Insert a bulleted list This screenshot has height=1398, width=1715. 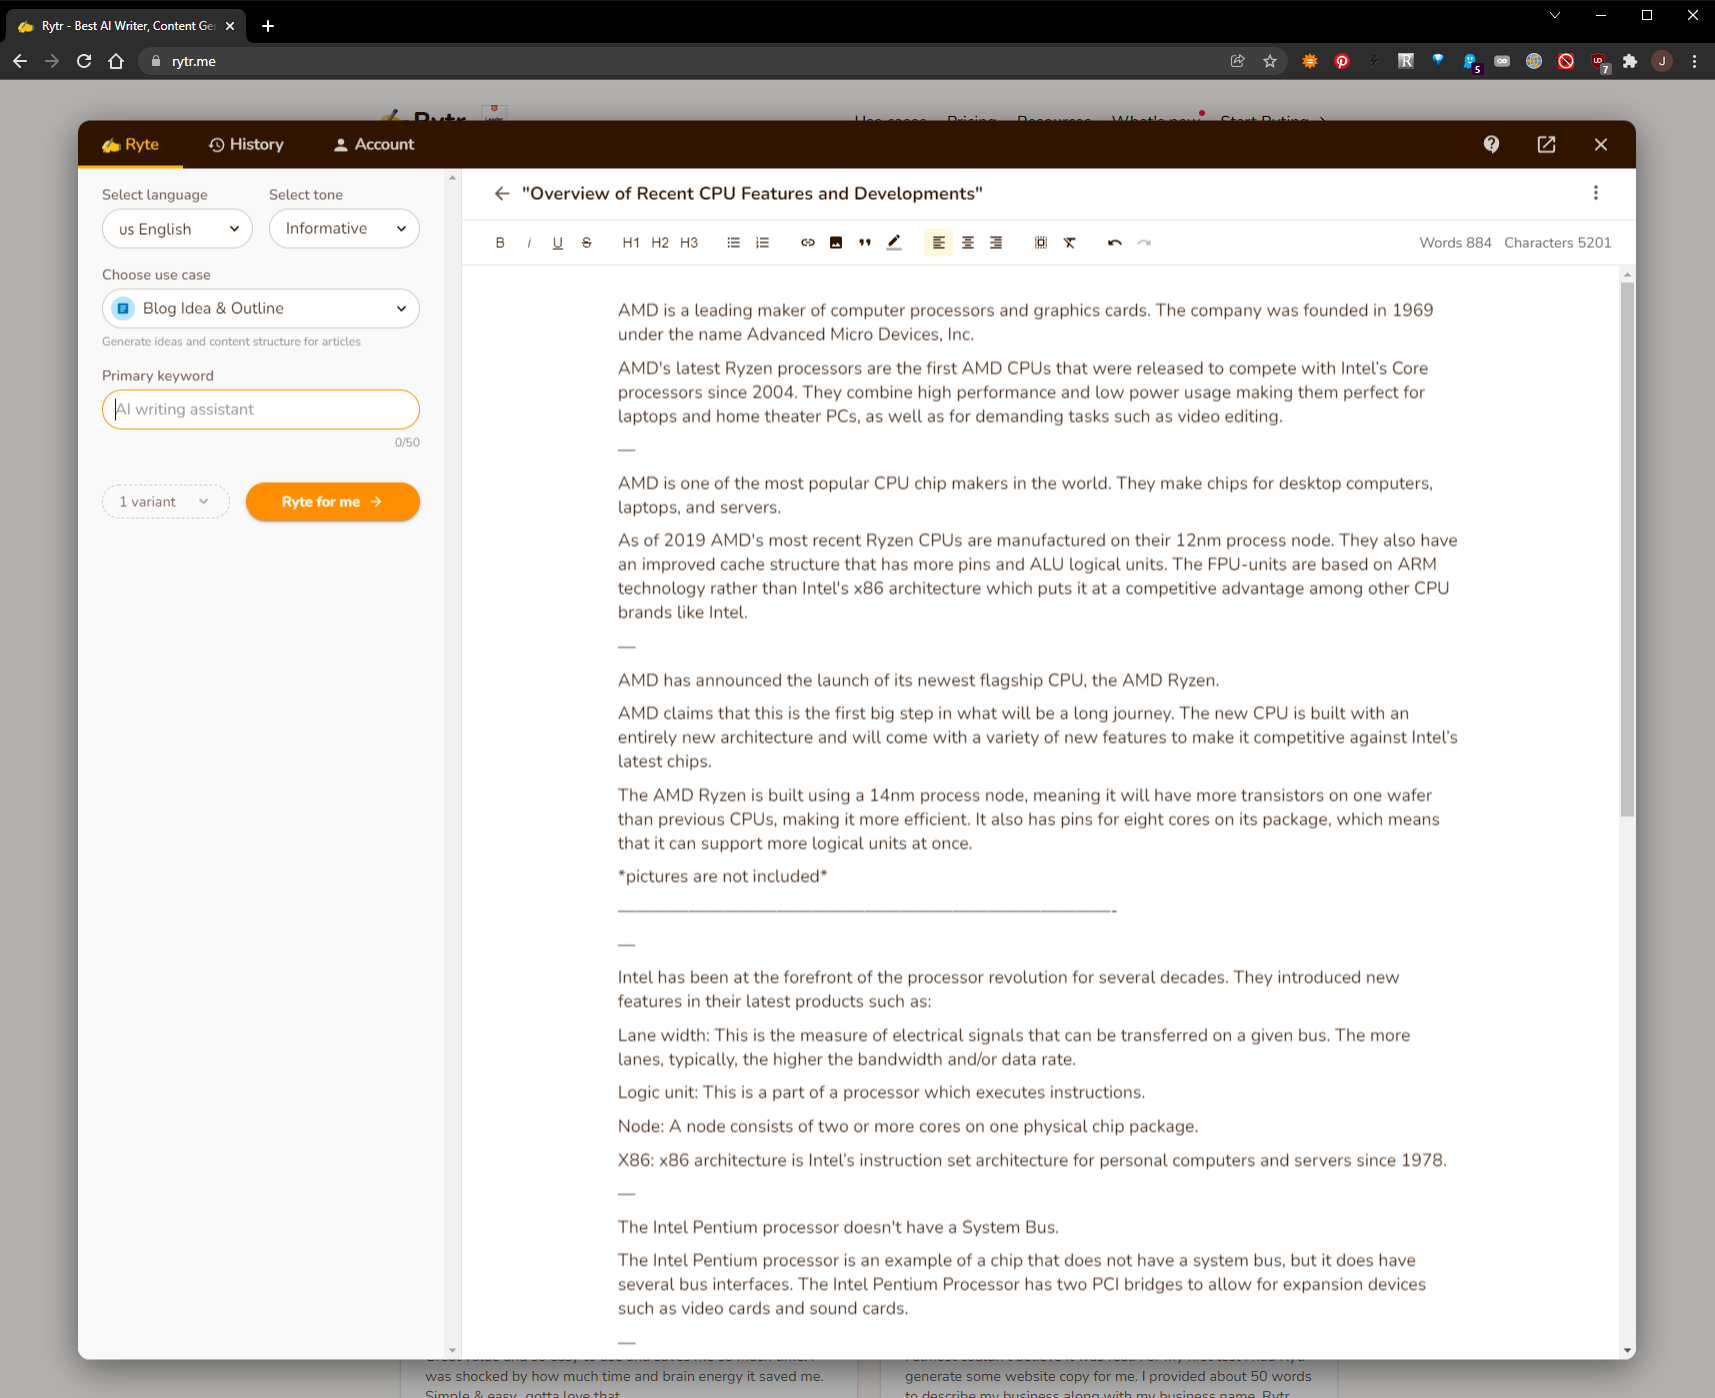click(x=733, y=243)
